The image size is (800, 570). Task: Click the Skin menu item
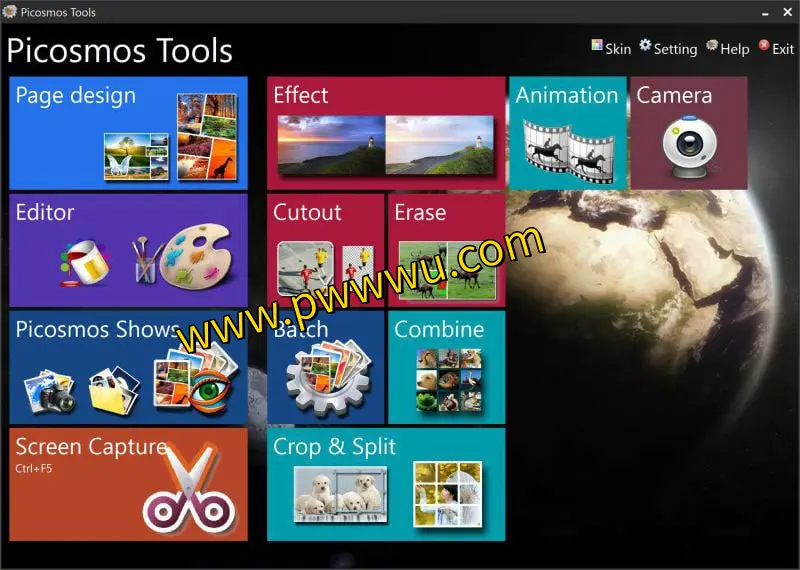610,47
